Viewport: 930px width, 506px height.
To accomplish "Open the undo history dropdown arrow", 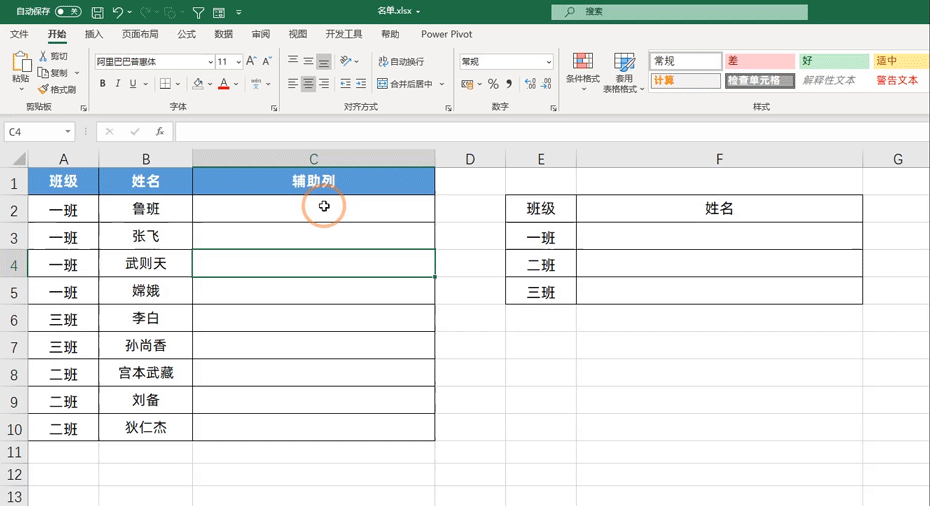I will pyautogui.click(x=129, y=12).
